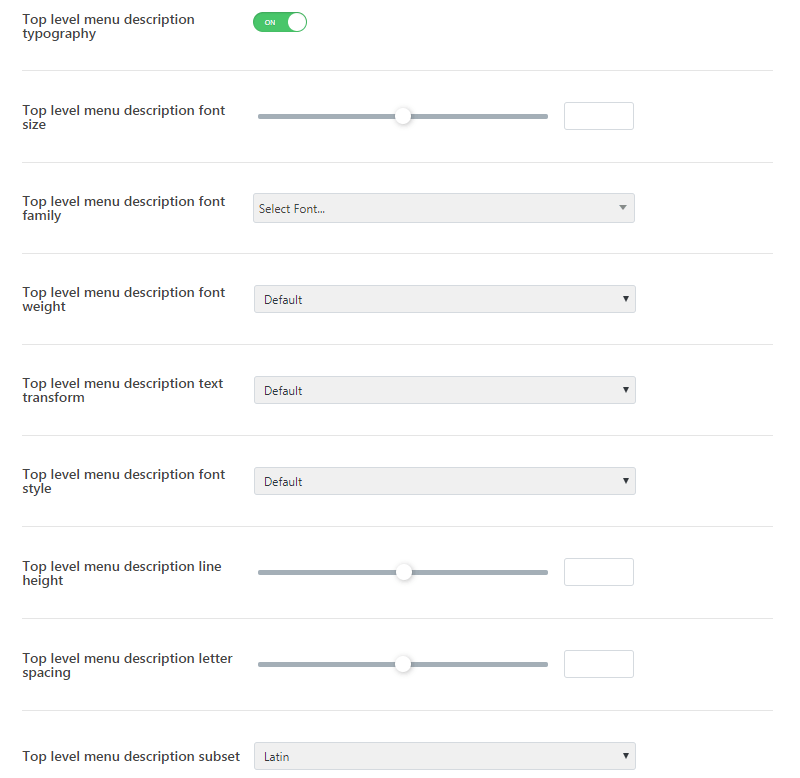This screenshot has width=800, height=778.
Task: Click the font weight dropdown arrow icon
Action: 626,298
